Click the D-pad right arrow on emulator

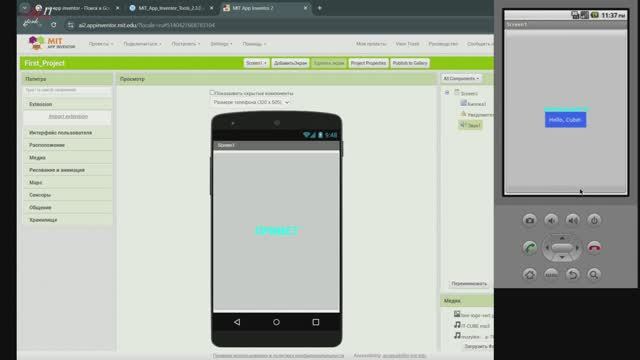(x=577, y=248)
